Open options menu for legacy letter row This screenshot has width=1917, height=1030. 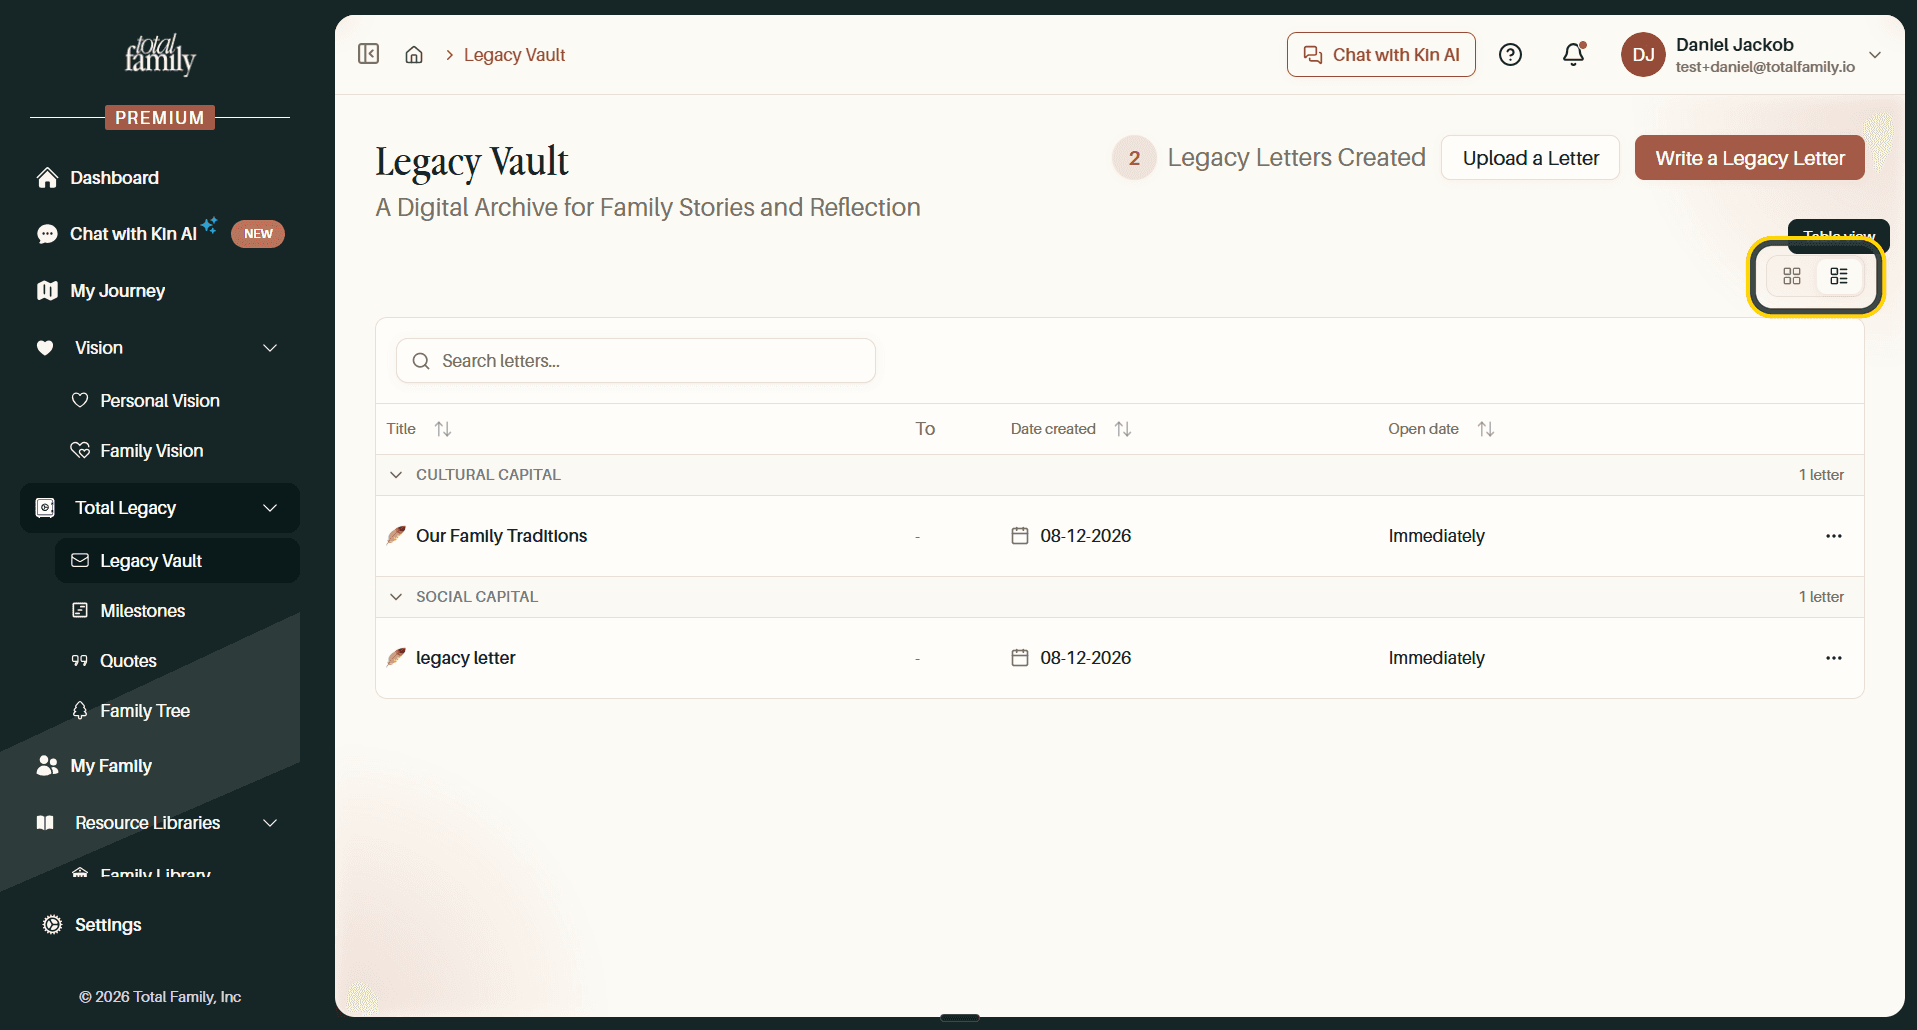click(x=1833, y=658)
